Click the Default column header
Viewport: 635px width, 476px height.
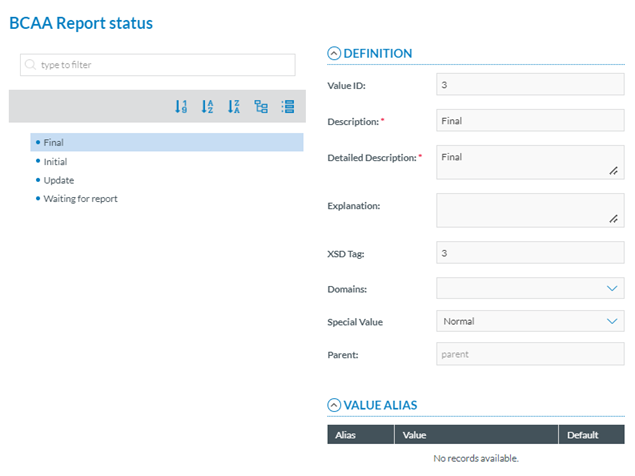pyautogui.click(x=582, y=435)
